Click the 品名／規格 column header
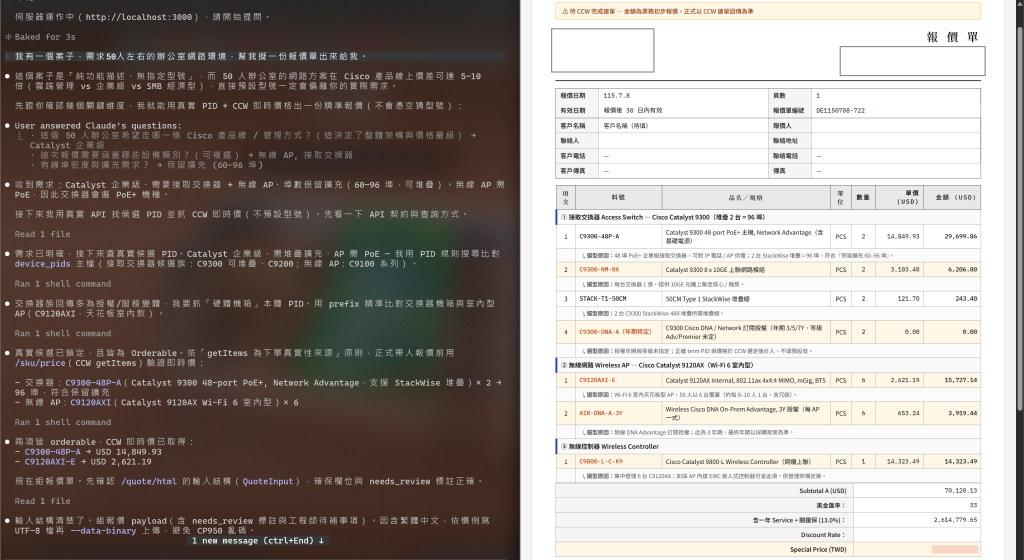The width and height of the screenshot is (1024, 560). (746, 197)
